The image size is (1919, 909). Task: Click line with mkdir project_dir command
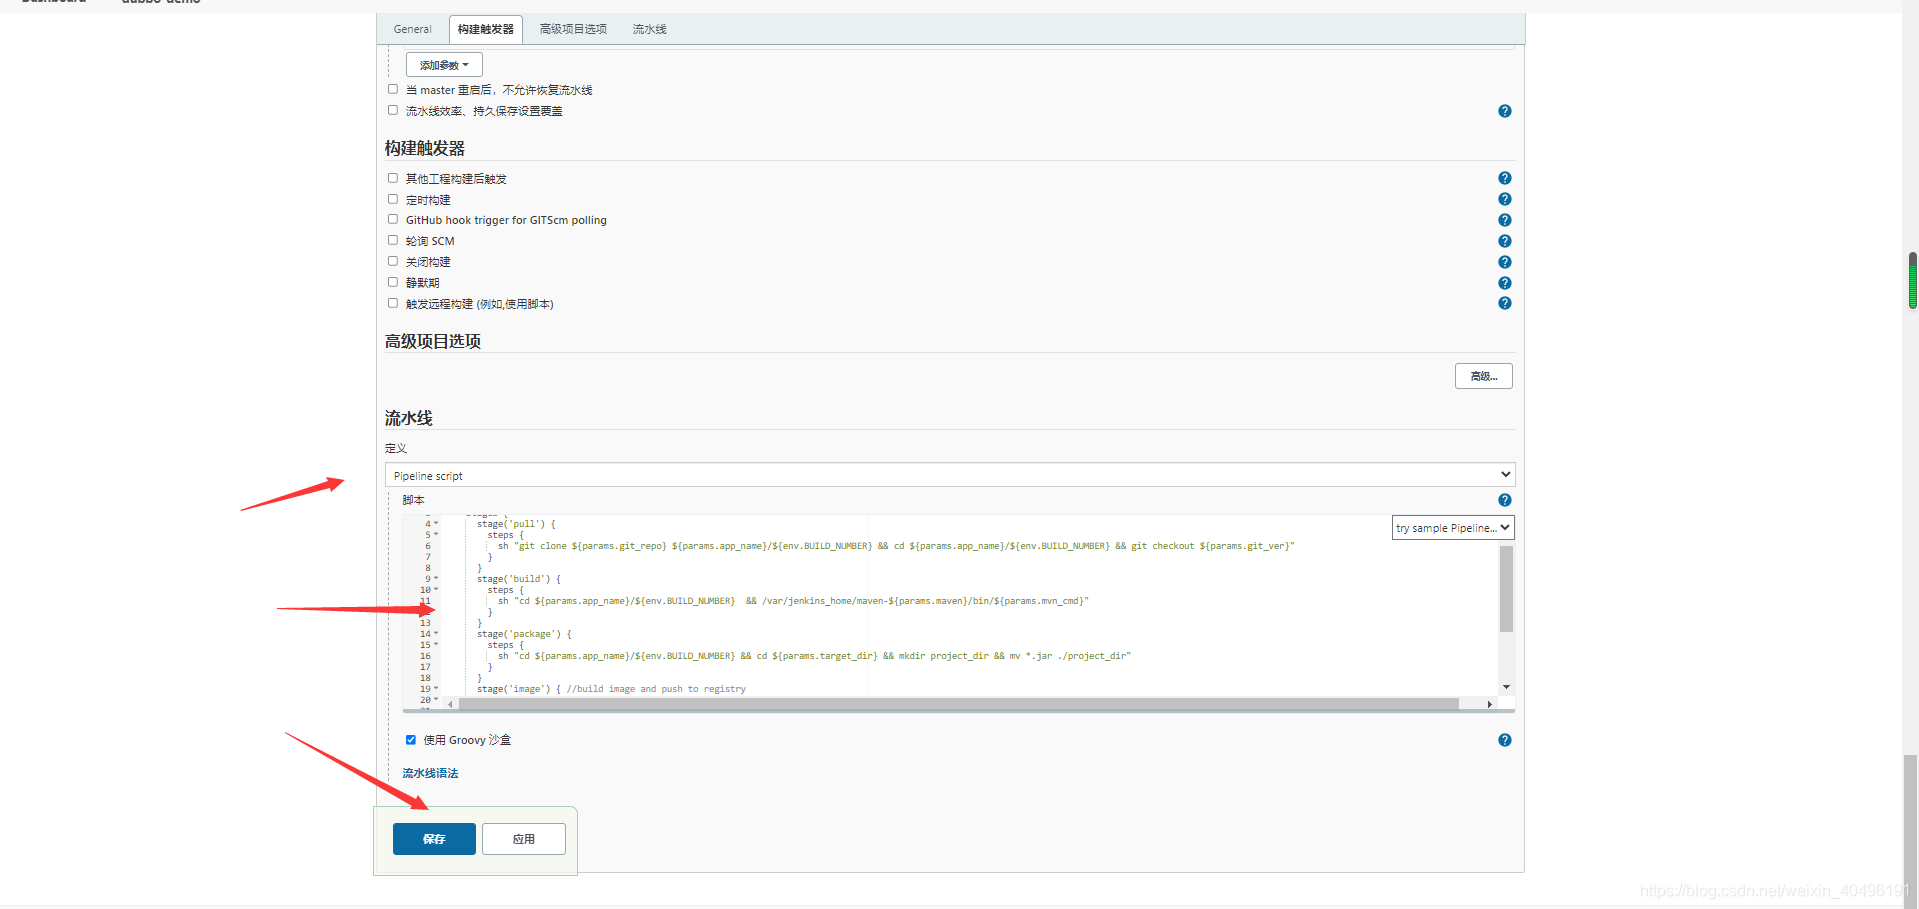[814, 656]
